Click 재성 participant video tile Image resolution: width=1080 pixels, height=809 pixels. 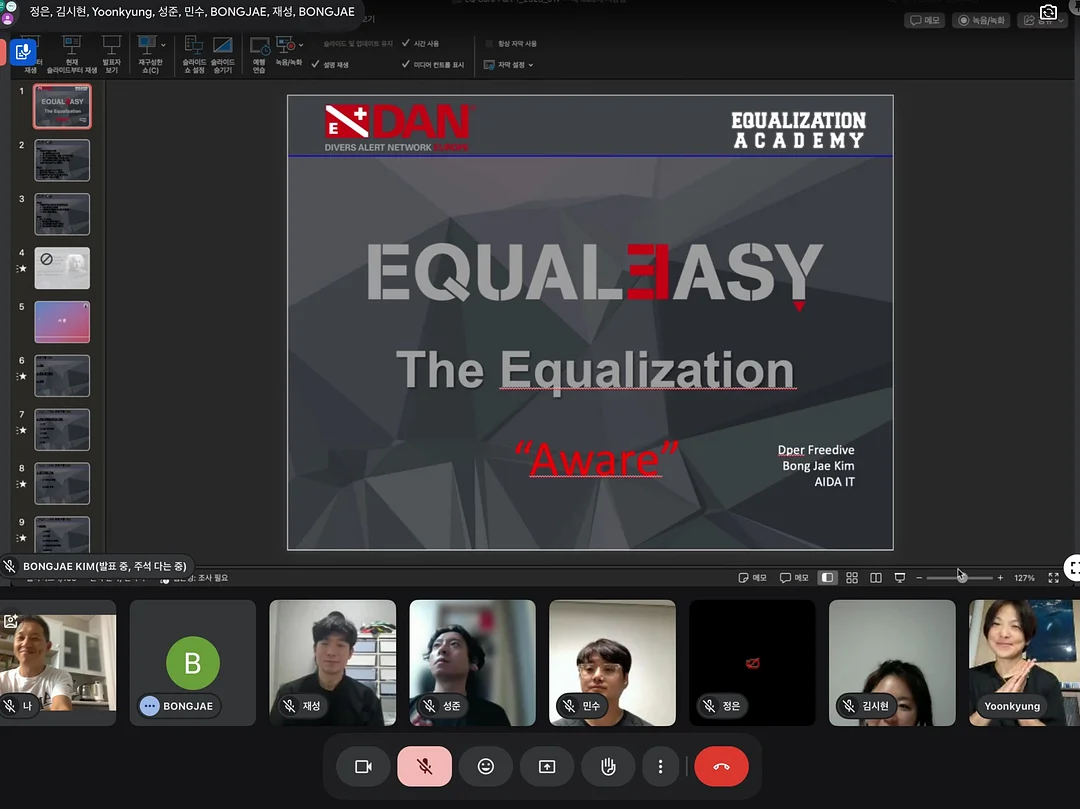click(333, 662)
